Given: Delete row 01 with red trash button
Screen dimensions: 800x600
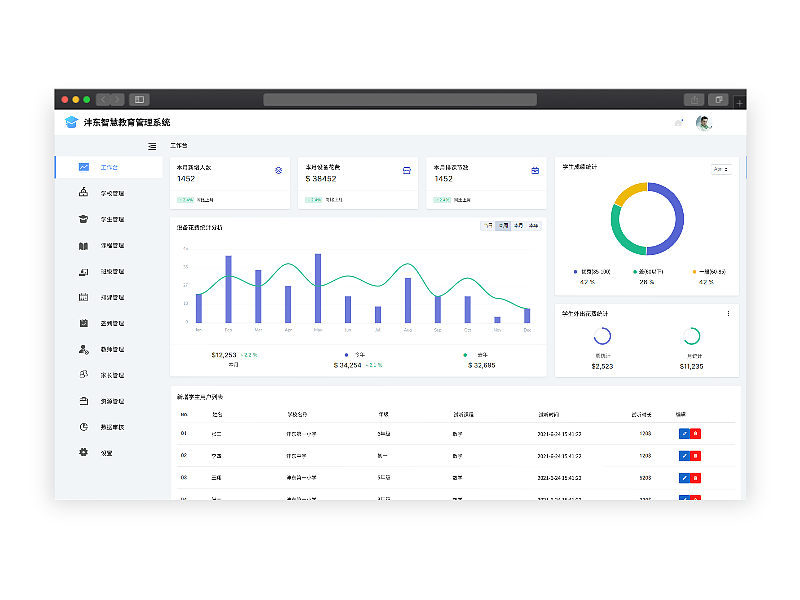Looking at the screenshot, I should tap(695, 434).
